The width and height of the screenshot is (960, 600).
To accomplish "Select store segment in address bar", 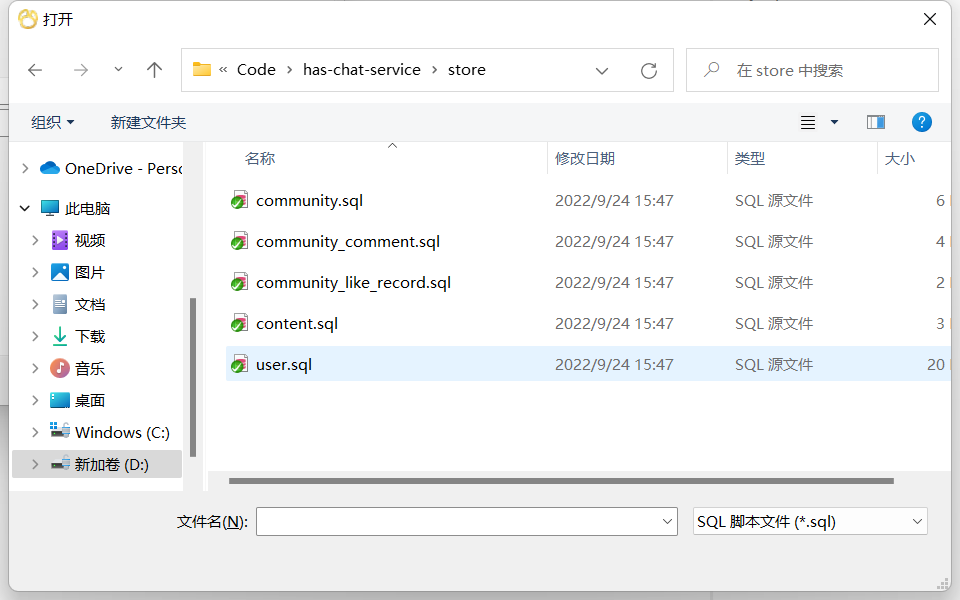I will point(467,70).
